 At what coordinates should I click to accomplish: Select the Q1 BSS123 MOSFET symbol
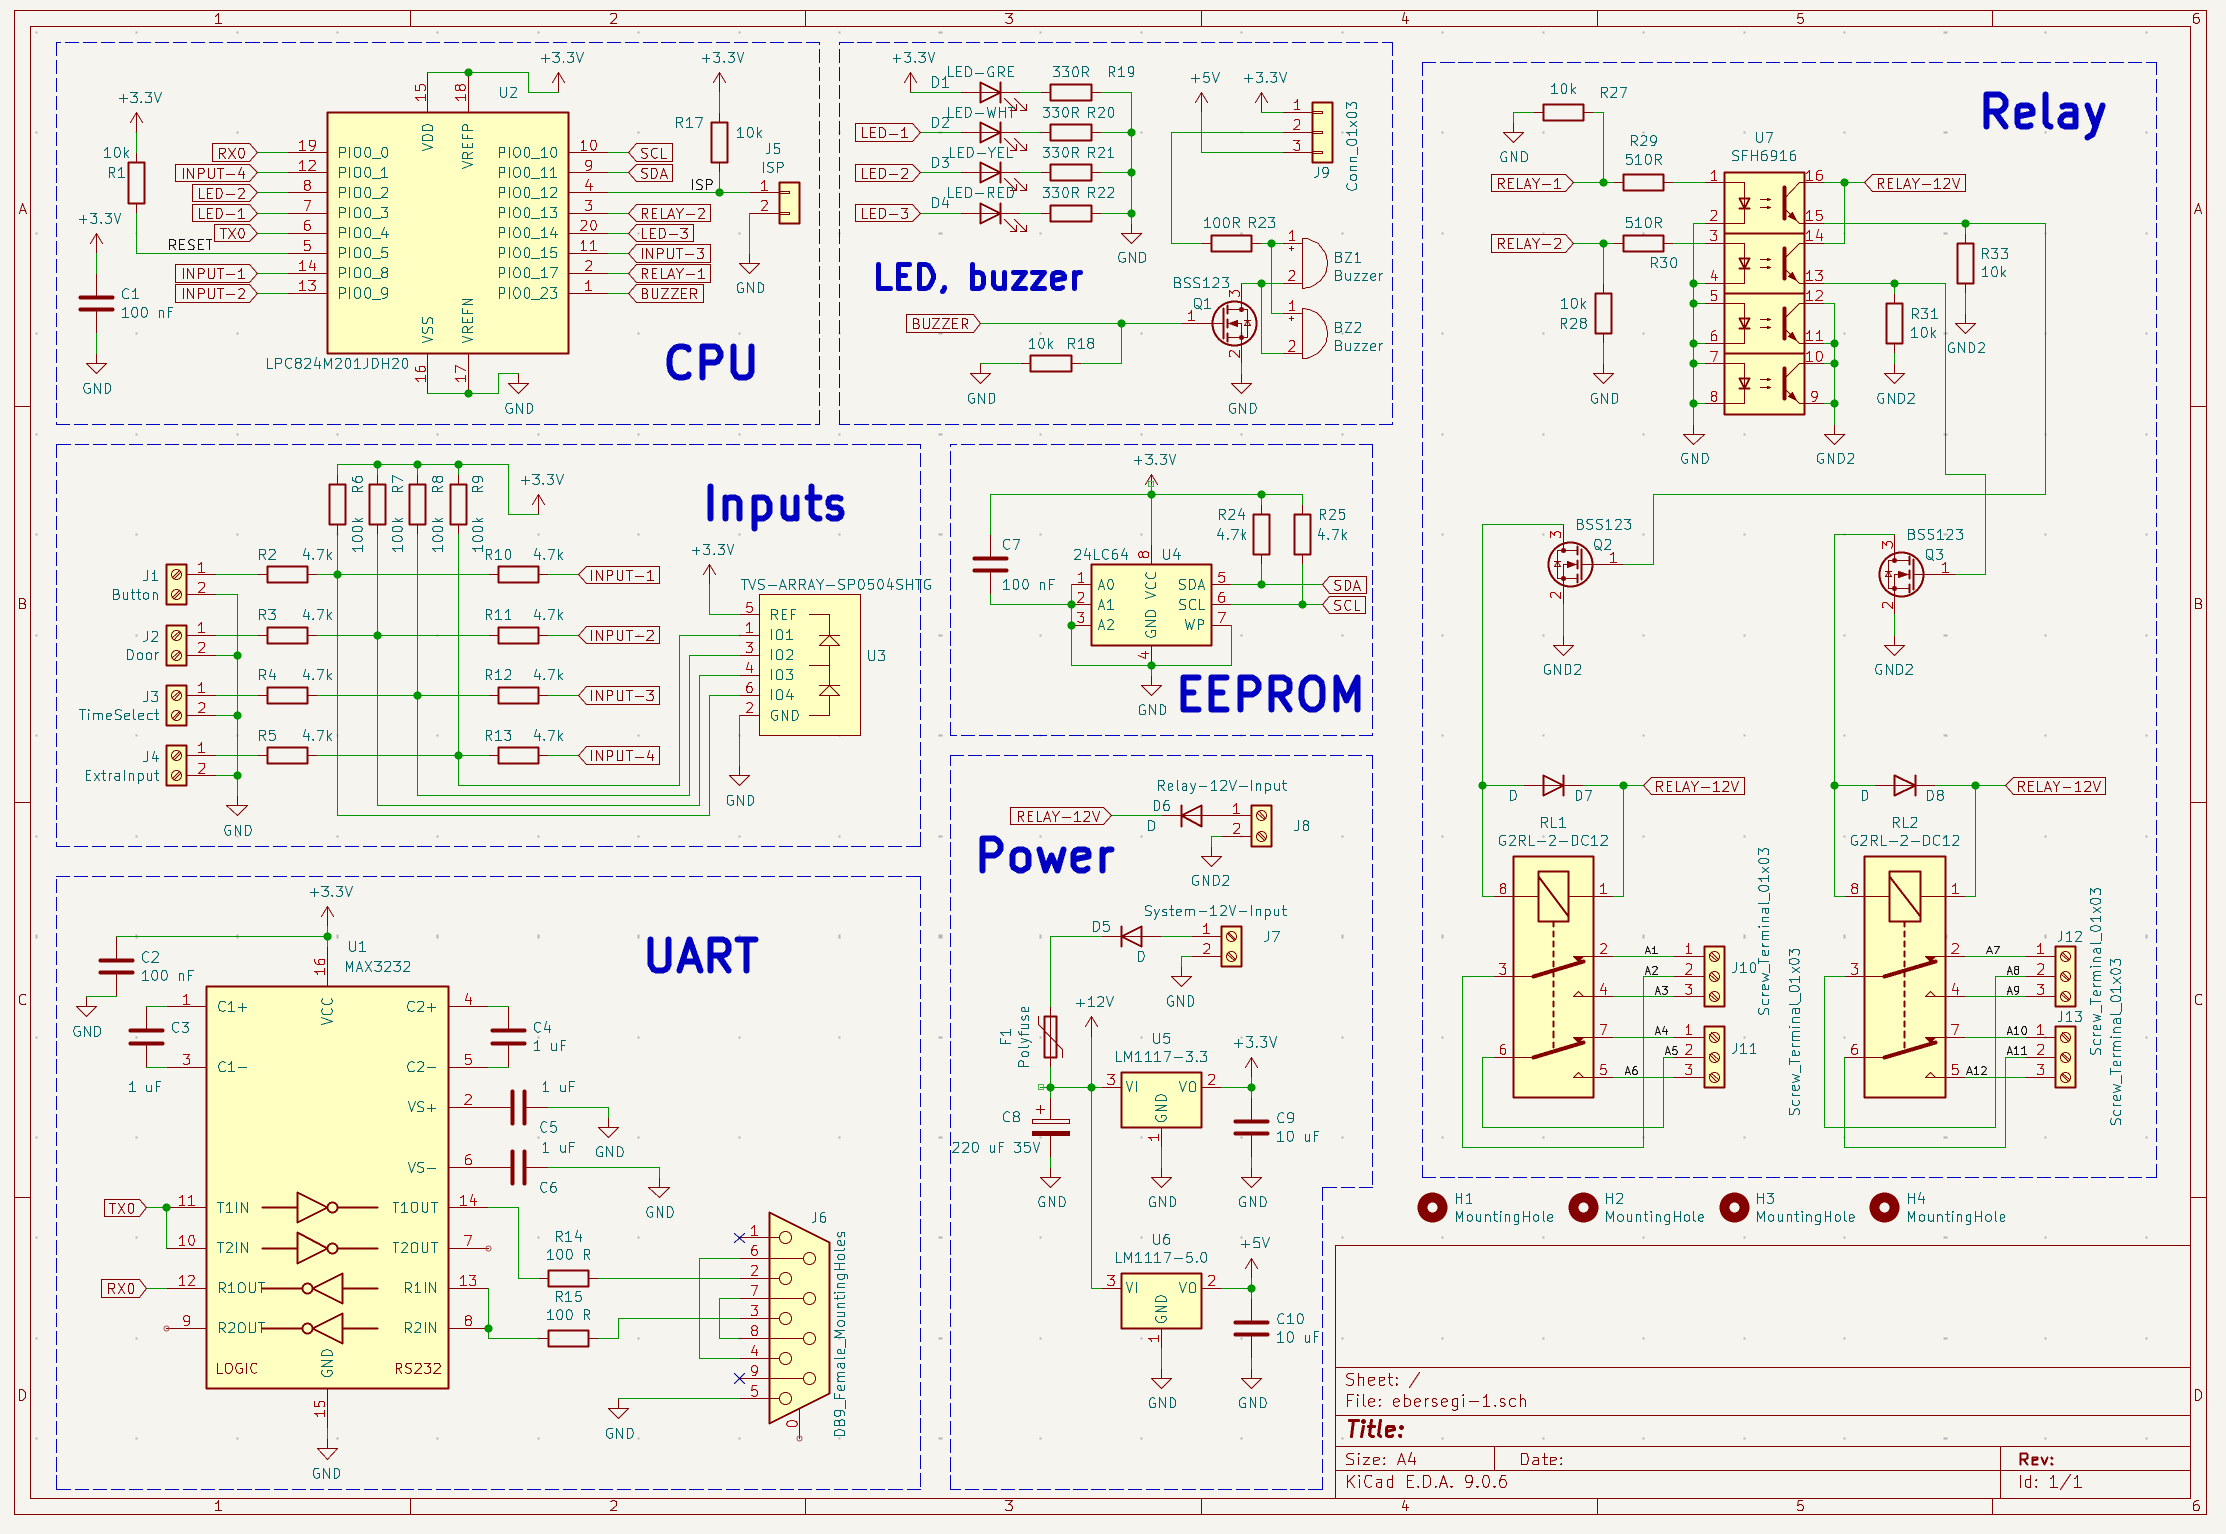coord(1233,323)
